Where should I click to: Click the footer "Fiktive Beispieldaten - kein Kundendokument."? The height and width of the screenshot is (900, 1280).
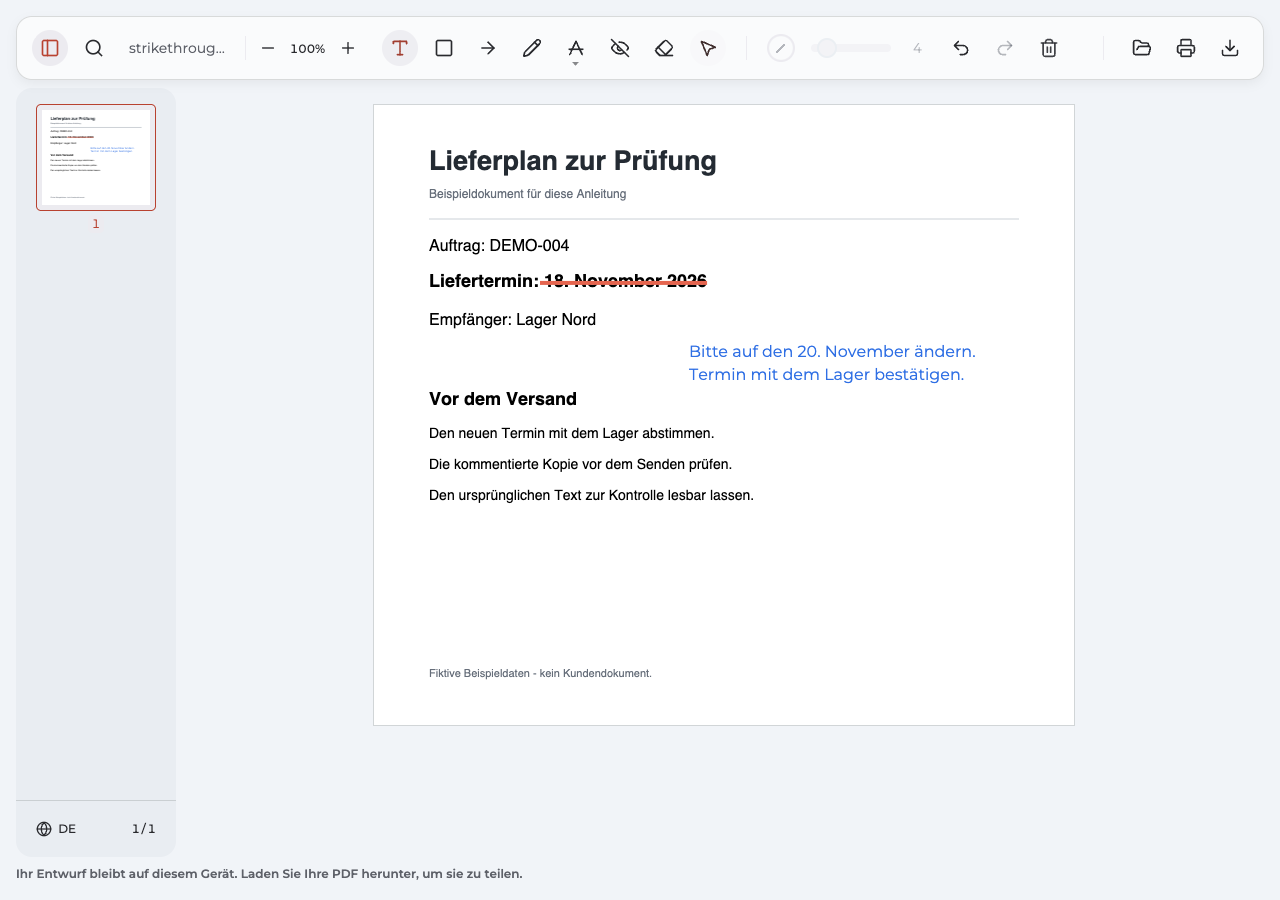pos(540,673)
